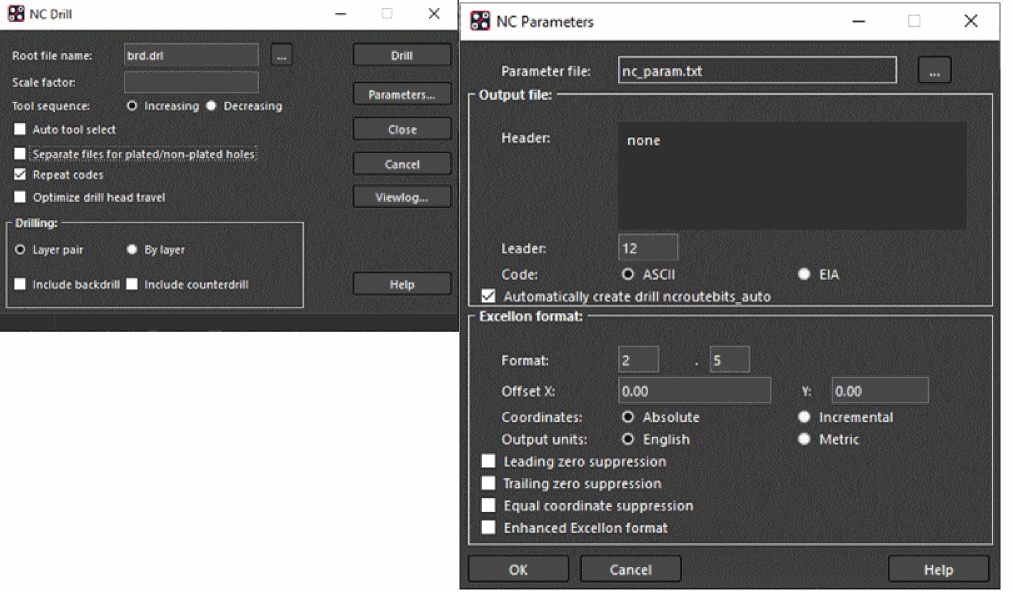Viewport: 1013px width, 592px height.
Task: Click the Offset Y field
Action: coord(880,390)
